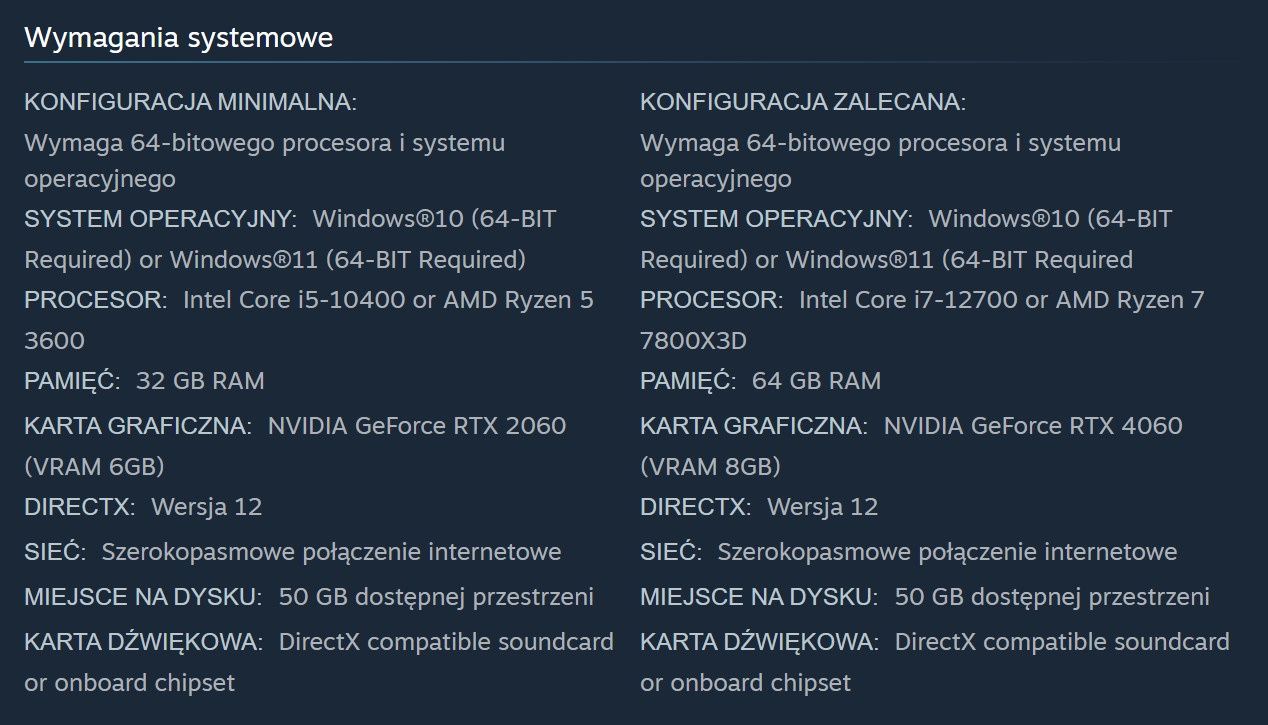Select the KONFIGURACJA MINIMALNA label
Viewport: 1268px width, 725px height.
click(x=190, y=102)
